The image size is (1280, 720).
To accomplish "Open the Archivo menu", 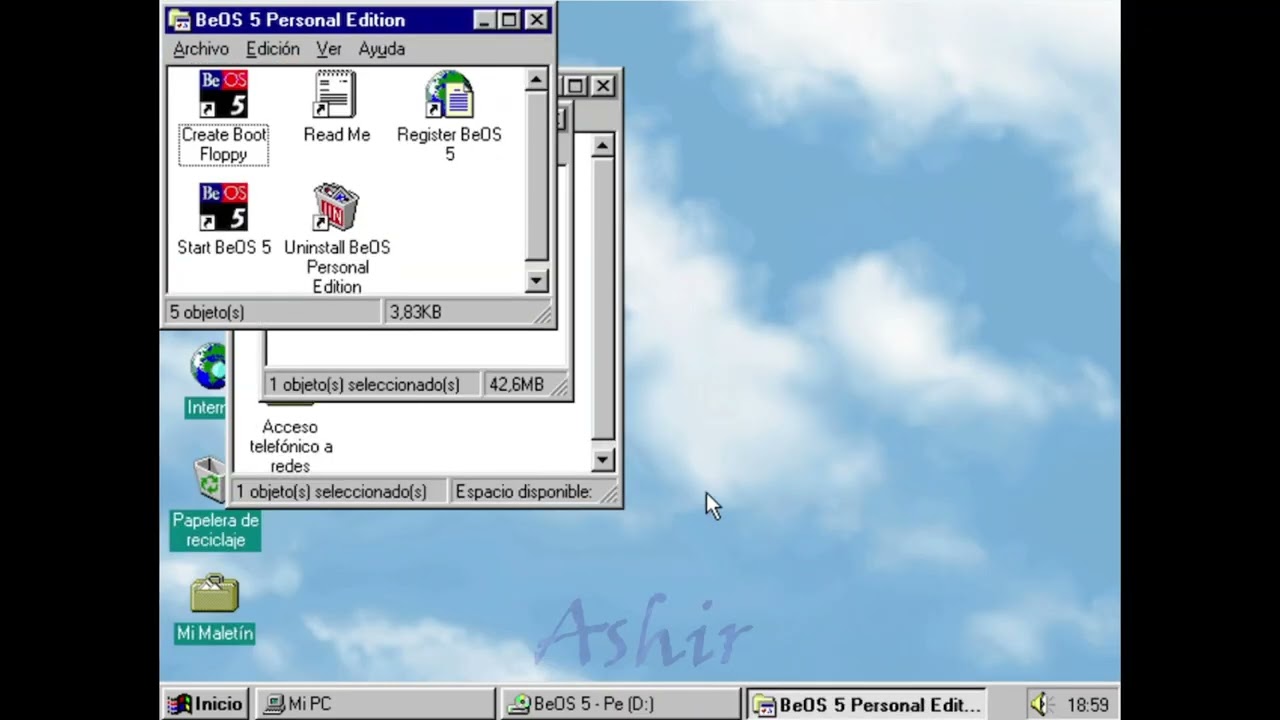I will (201, 49).
